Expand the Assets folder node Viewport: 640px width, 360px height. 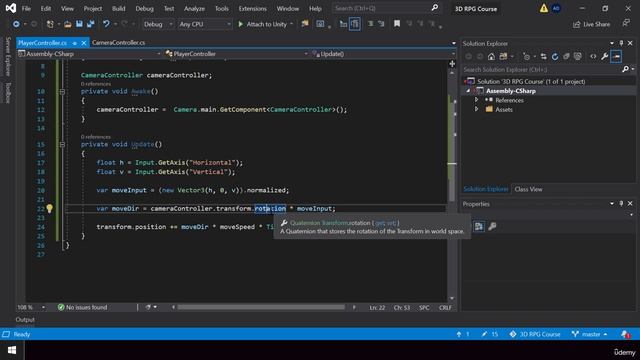coord(476,109)
